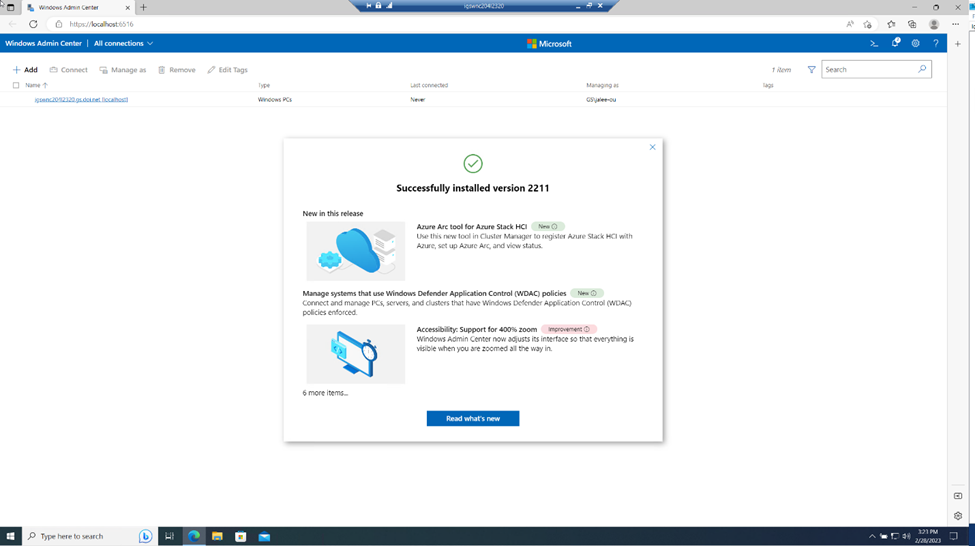Viewport: 975px width, 546px height.
Task: Click the Windows PCs type cell
Action: [x=275, y=99]
